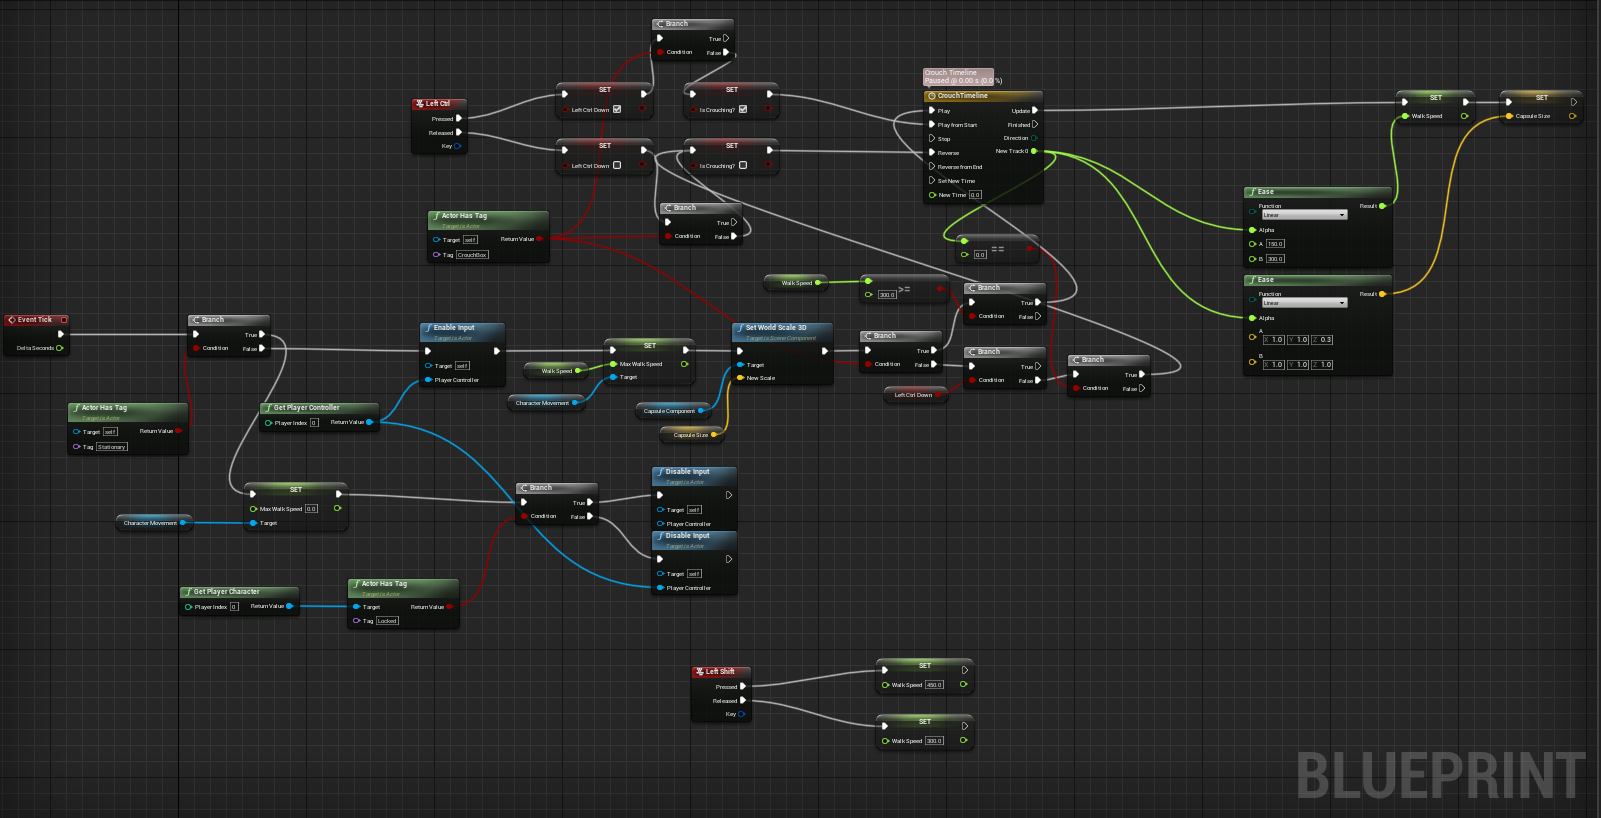Click the CrouchTimeline clock icon
1601x818 pixels.
tap(932, 96)
